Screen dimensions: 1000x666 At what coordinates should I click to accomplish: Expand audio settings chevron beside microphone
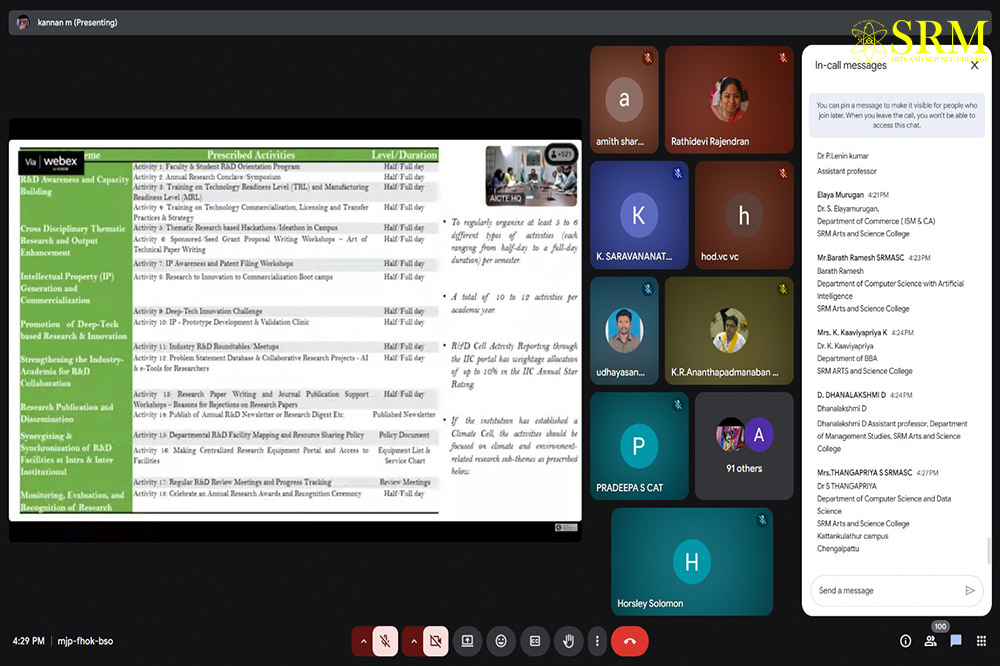pos(362,640)
